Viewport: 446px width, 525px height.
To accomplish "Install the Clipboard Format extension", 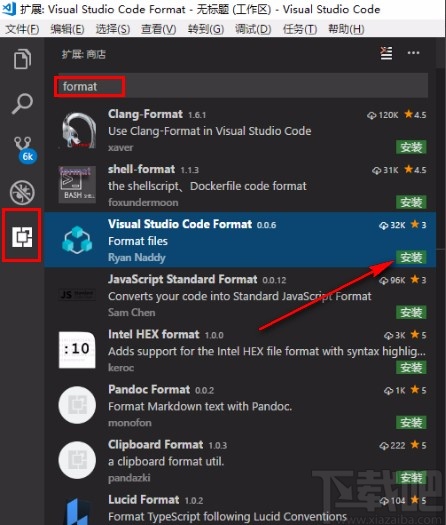I will [x=411, y=477].
